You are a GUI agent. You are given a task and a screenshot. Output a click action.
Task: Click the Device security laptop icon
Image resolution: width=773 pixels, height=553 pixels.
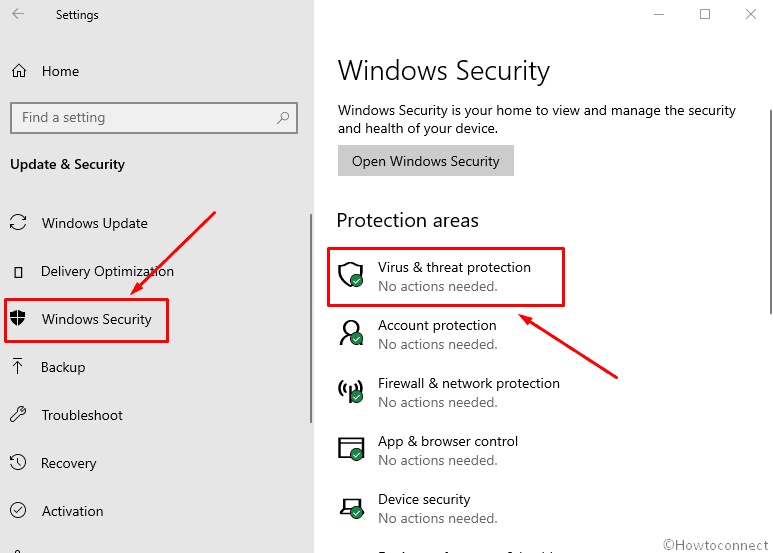[351, 507]
